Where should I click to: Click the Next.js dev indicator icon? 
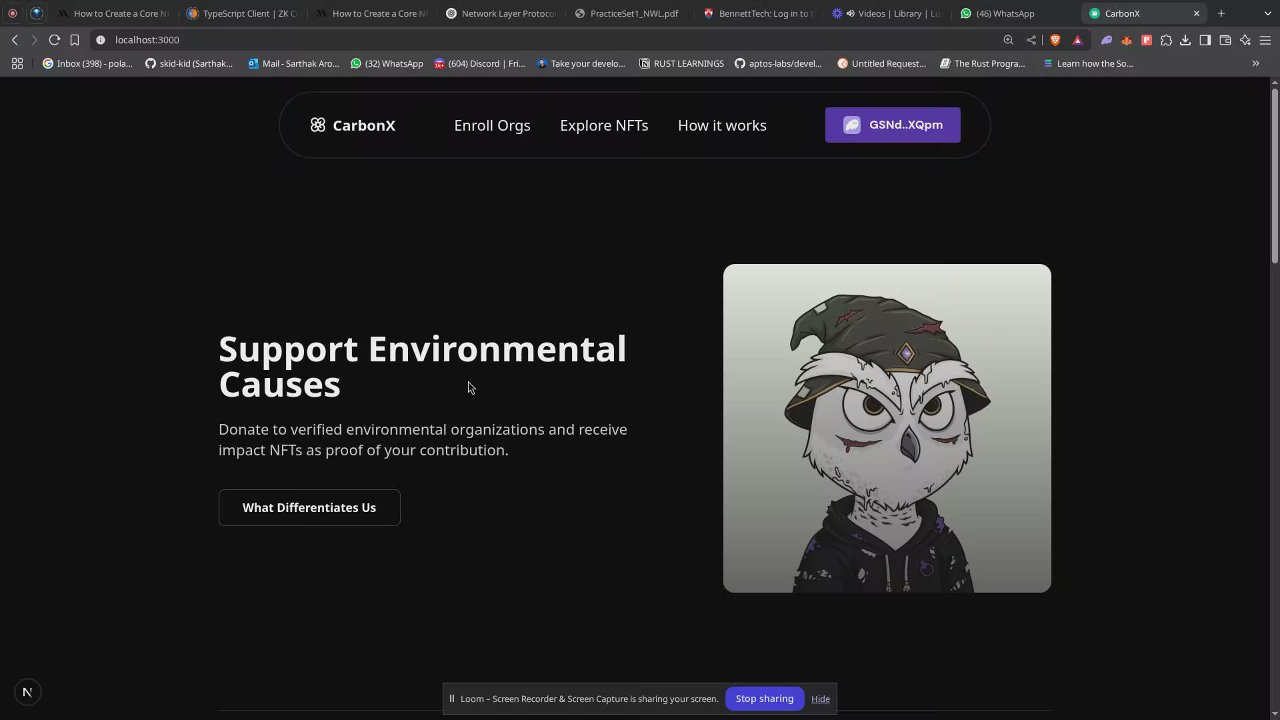tap(27, 692)
